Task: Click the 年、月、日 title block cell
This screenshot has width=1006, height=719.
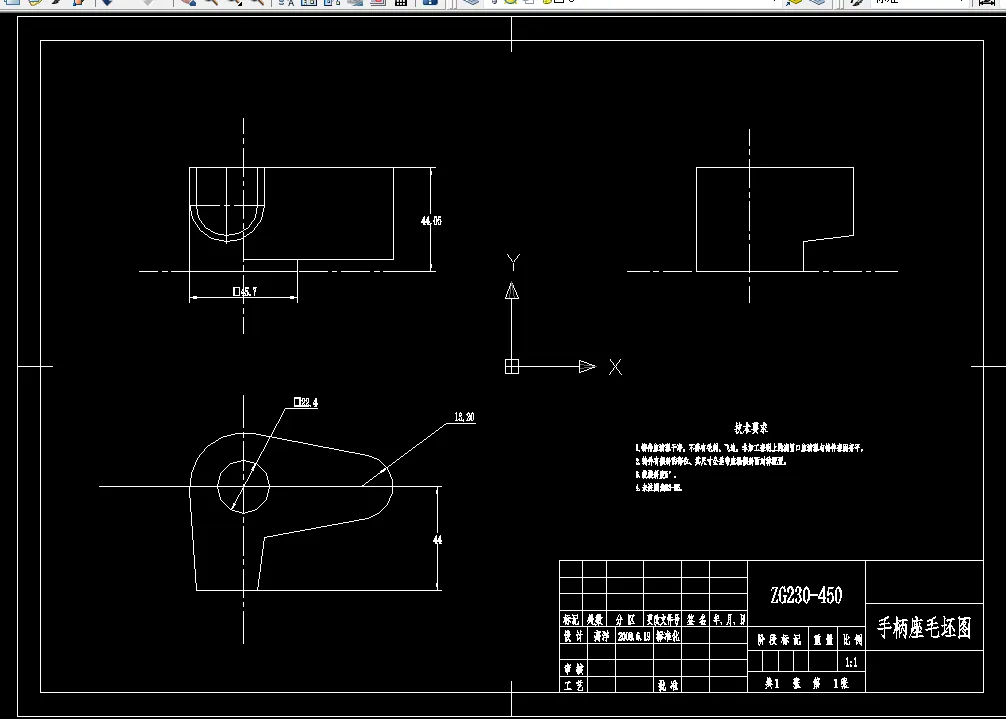Action: coord(728,619)
